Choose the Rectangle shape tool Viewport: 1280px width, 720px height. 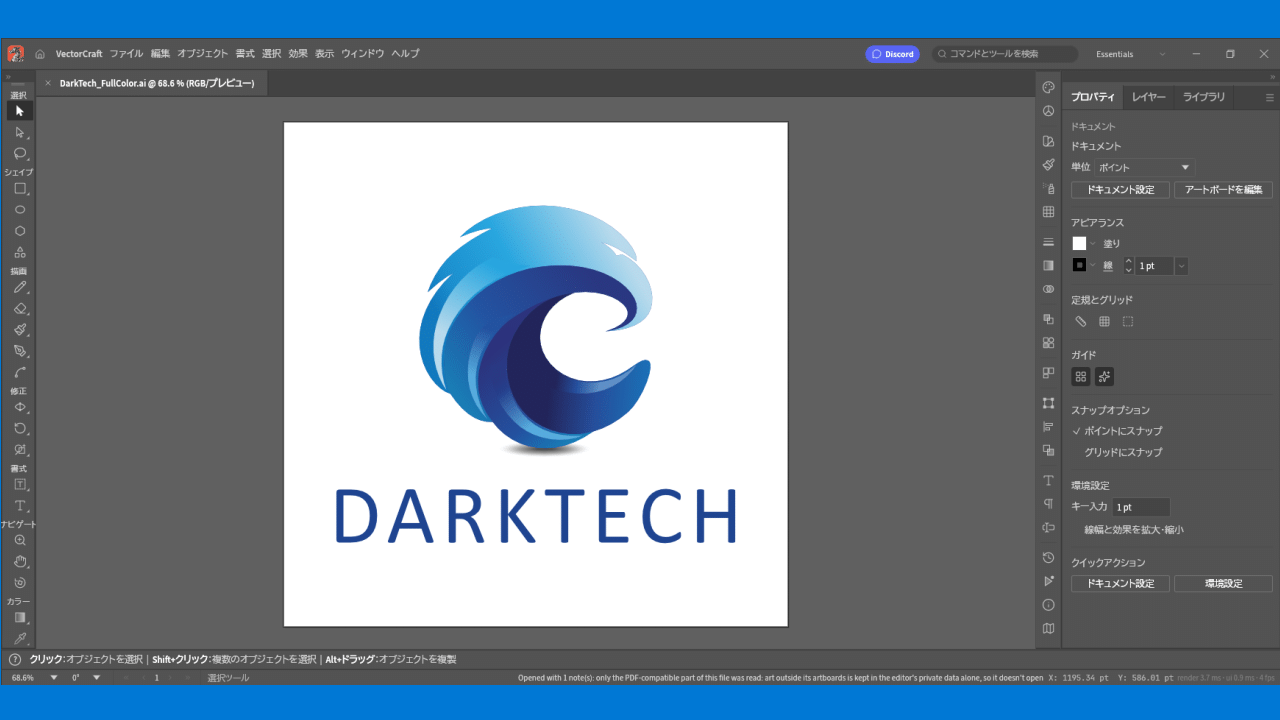[20, 188]
